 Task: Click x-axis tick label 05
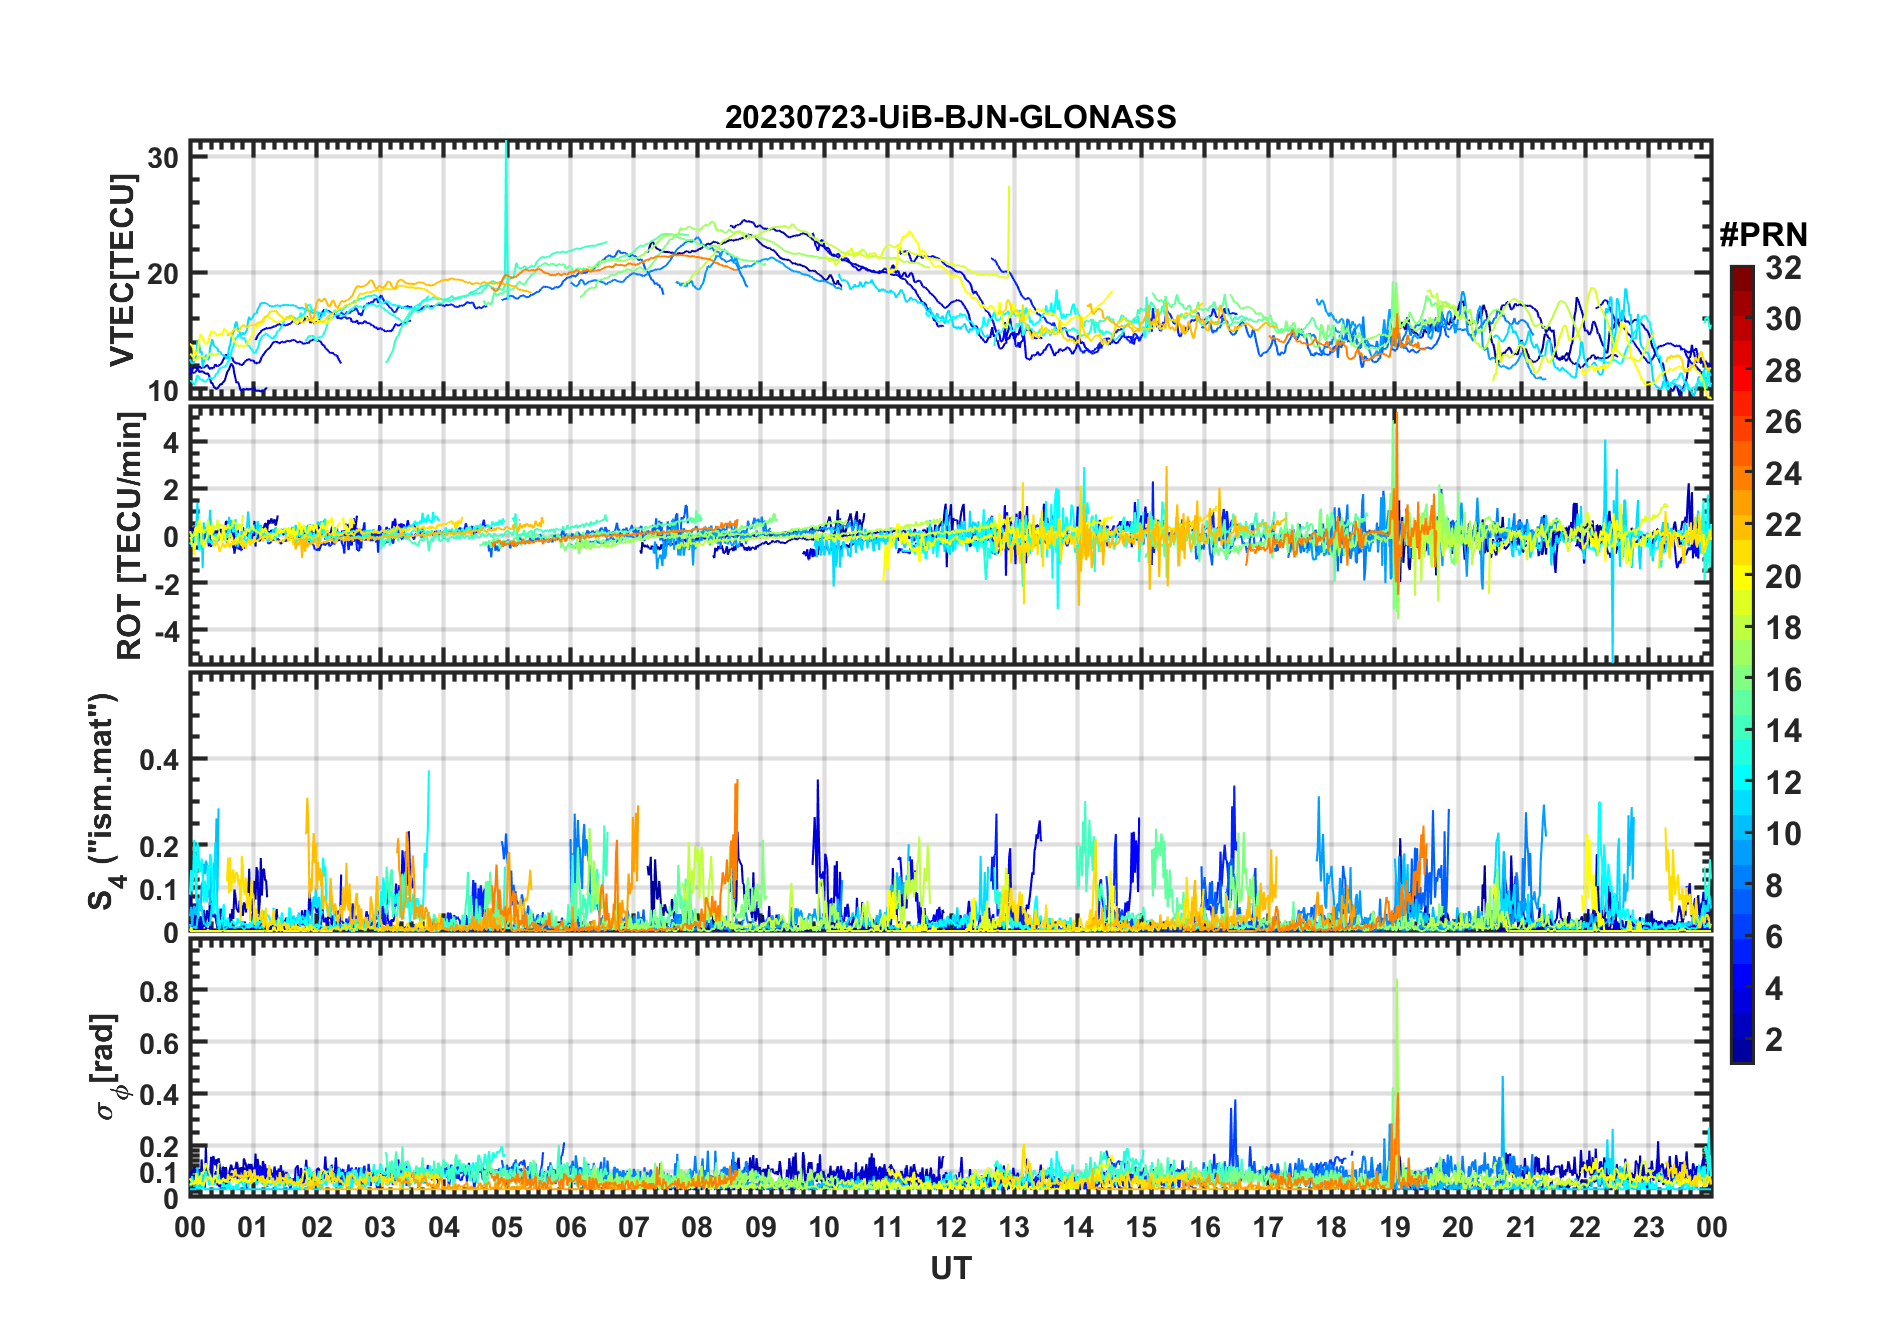coord(507,1227)
